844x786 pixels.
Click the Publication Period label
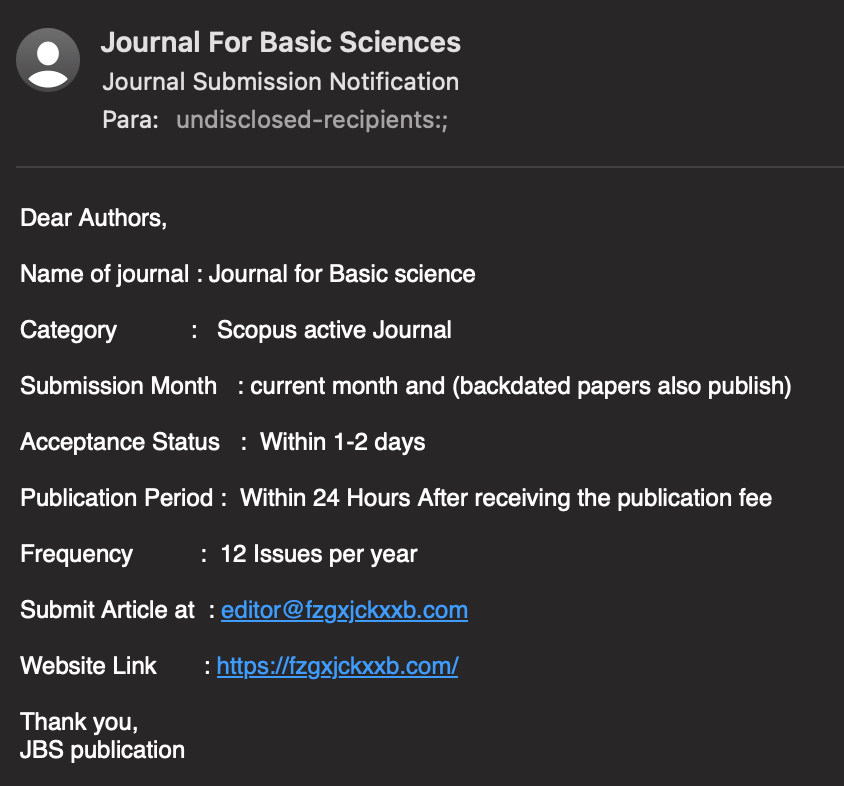click(117, 498)
